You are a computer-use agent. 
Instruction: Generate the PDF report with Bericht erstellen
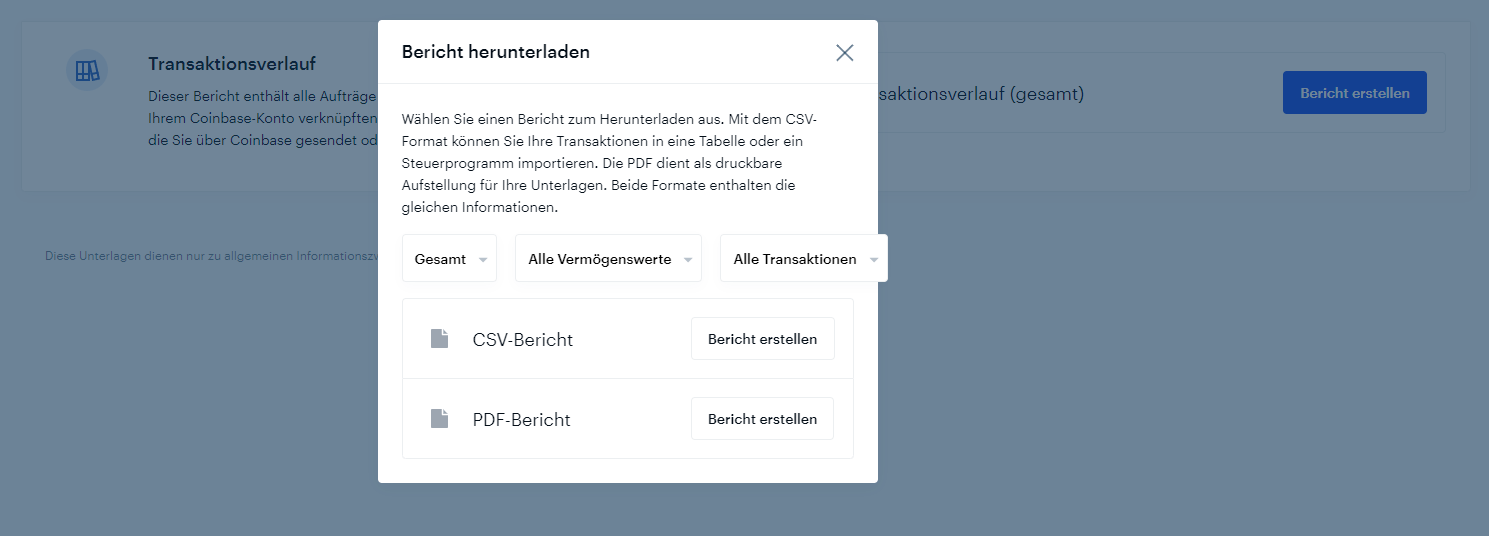tap(762, 419)
